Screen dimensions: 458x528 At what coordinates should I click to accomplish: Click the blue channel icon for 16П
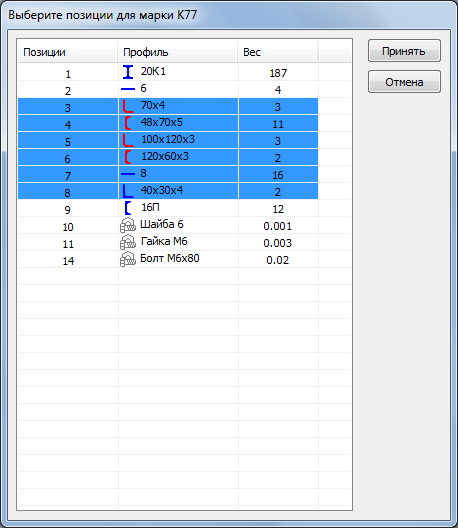[x=128, y=208]
